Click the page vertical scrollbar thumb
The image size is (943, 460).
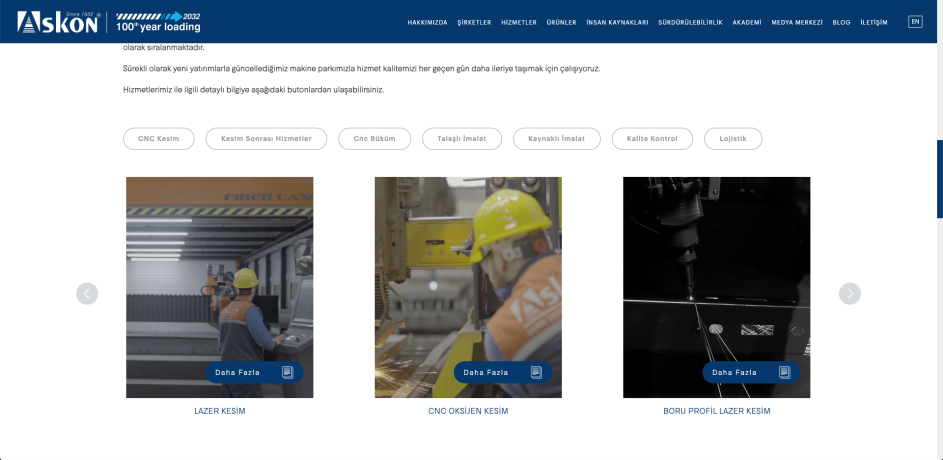pyautogui.click(x=939, y=178)
